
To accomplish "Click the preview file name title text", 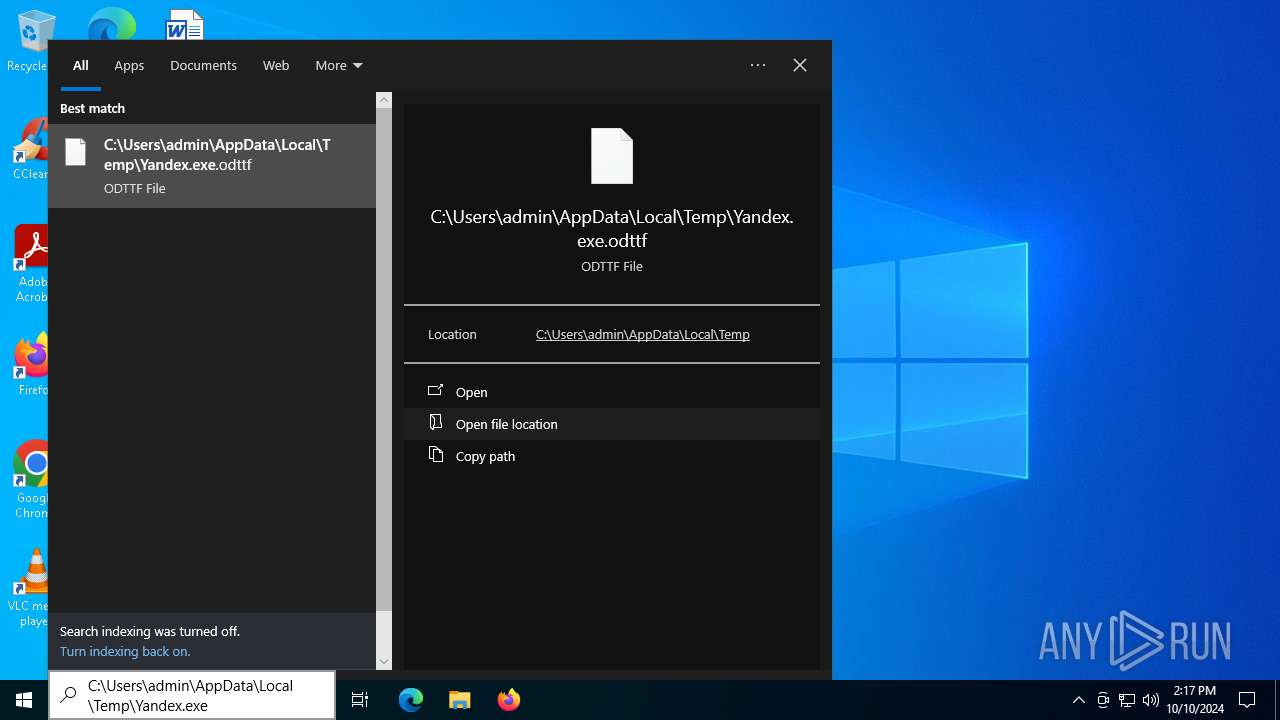I will (612, 229).
